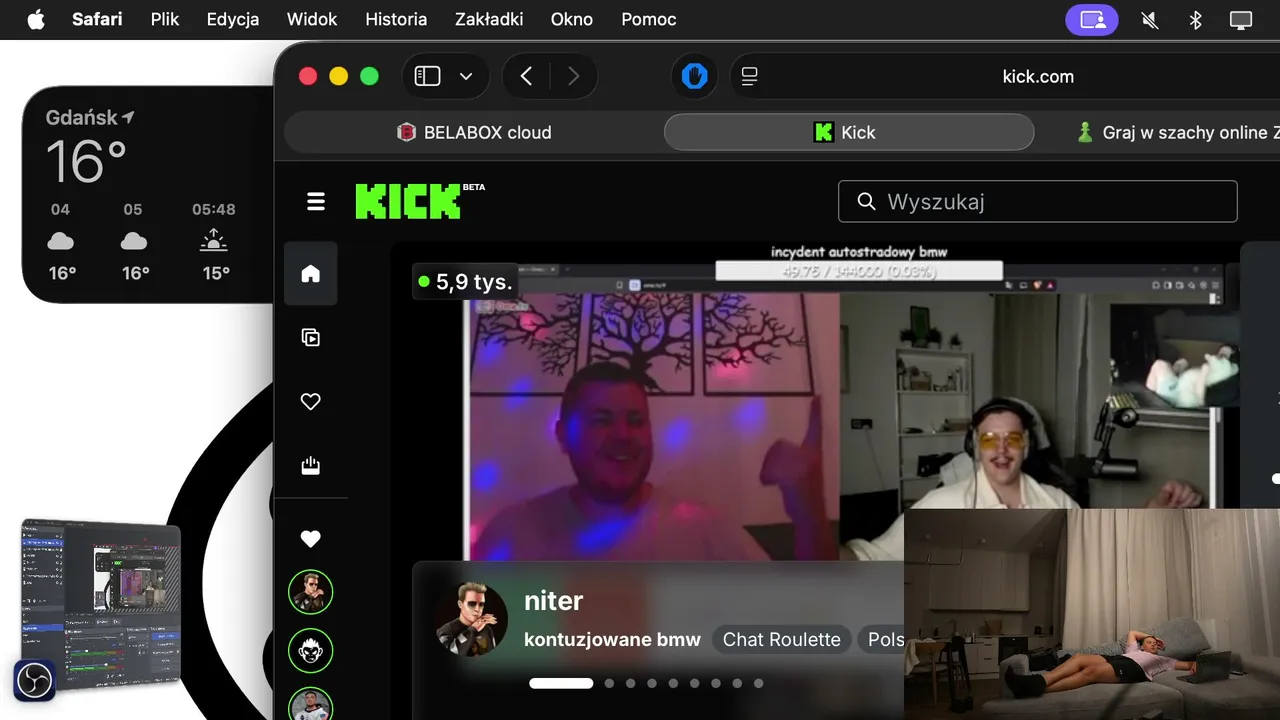Click the picture-in-picture video overlay
This screenshot has width=1280, height=720.
tap(1092, 614)
